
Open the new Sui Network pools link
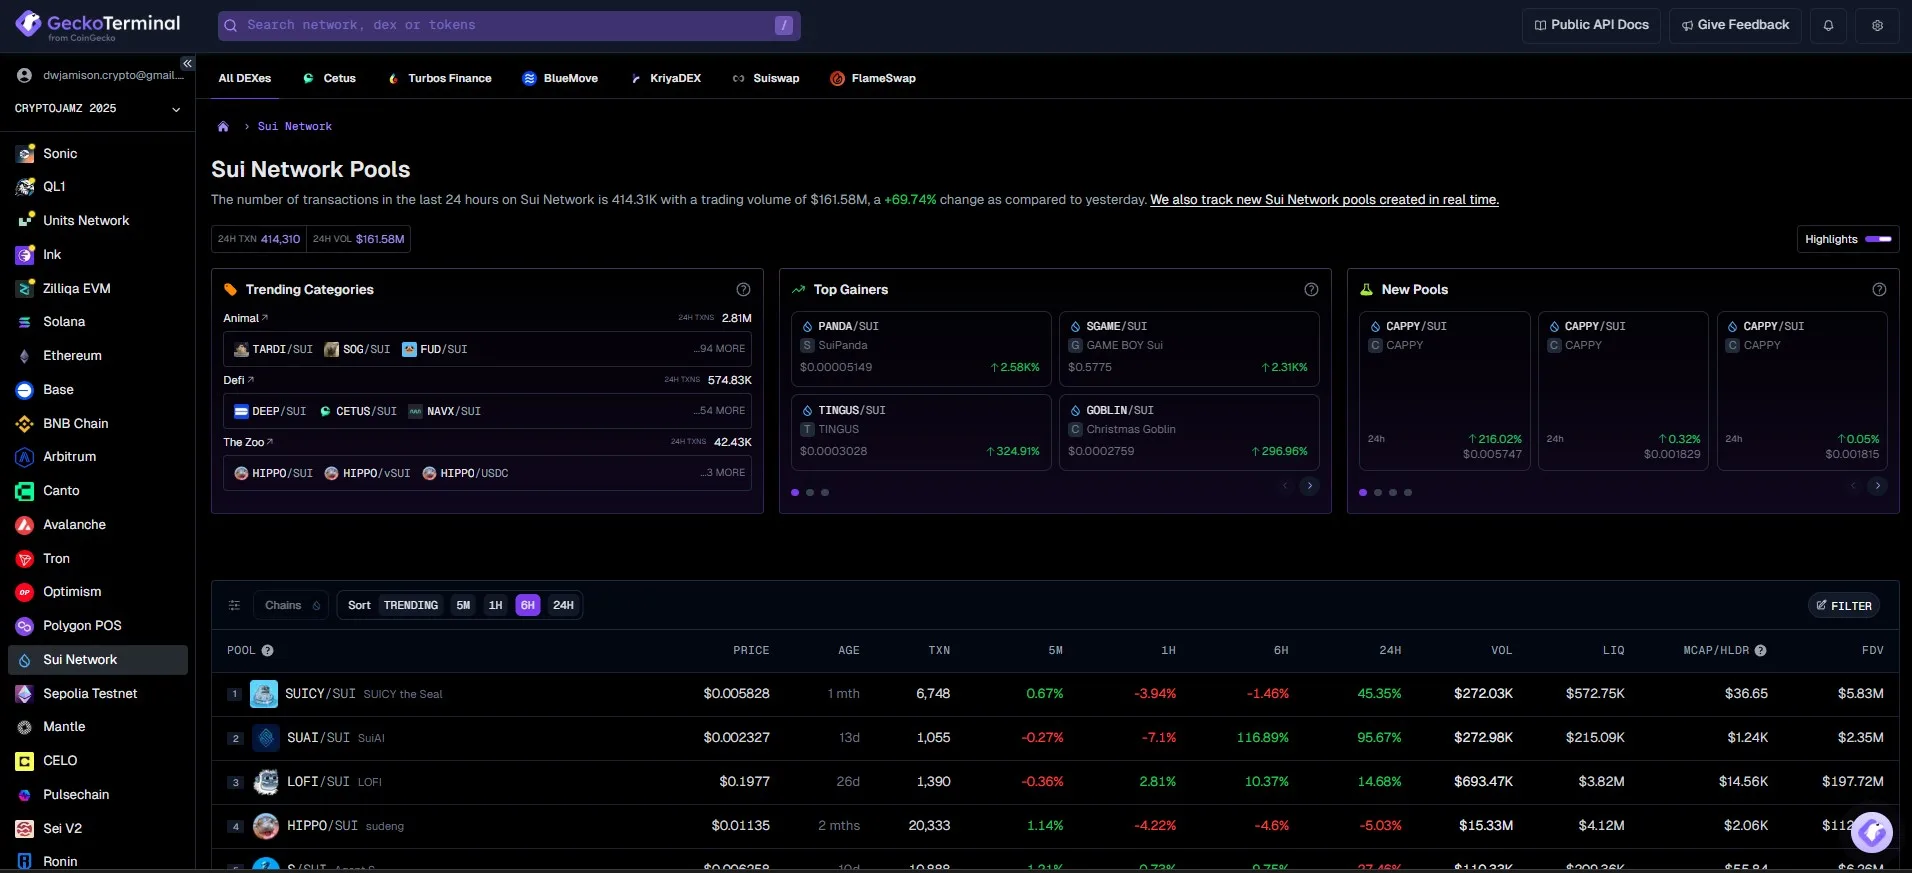(x=1324, y=200)
